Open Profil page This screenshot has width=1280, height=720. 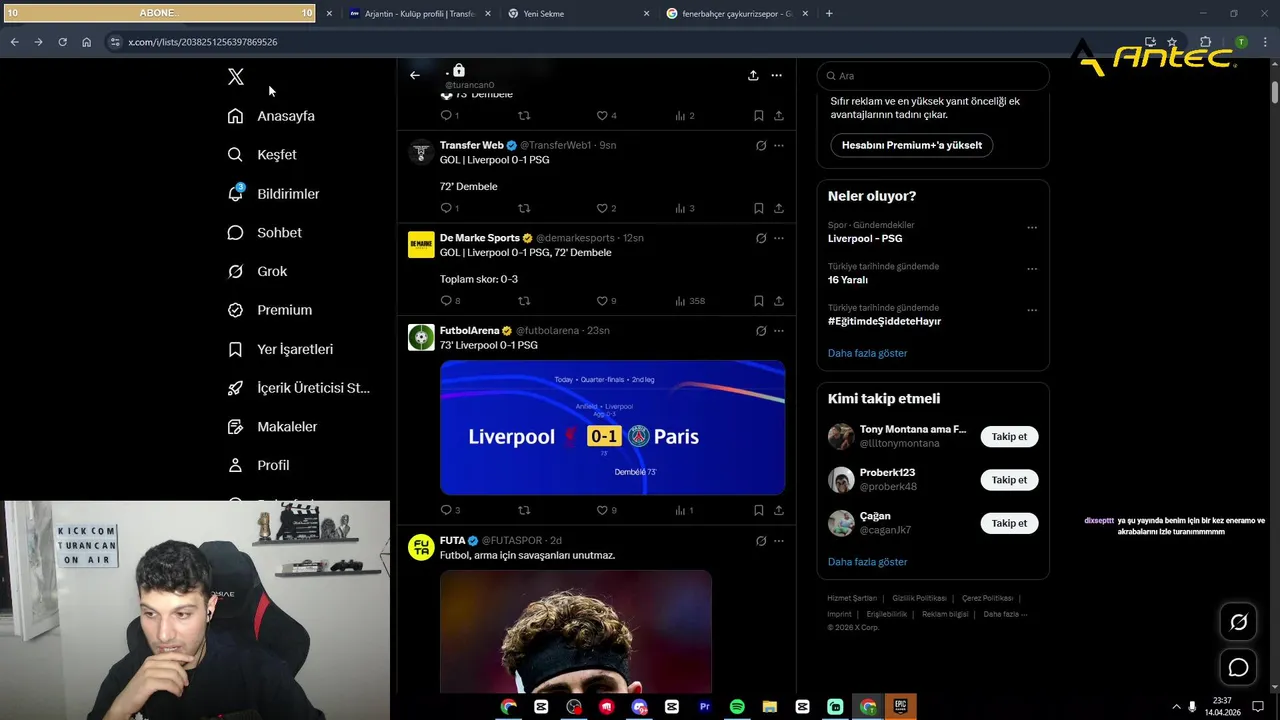point(258,465)
